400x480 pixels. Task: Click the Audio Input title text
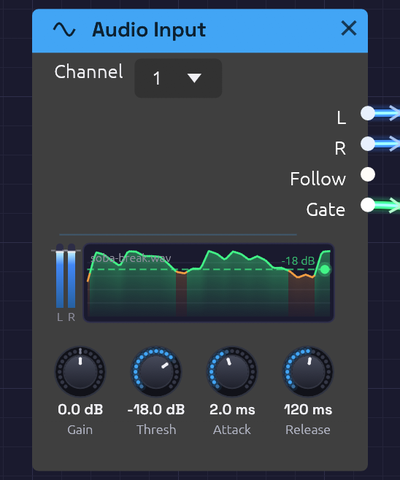tap(149, 30)
